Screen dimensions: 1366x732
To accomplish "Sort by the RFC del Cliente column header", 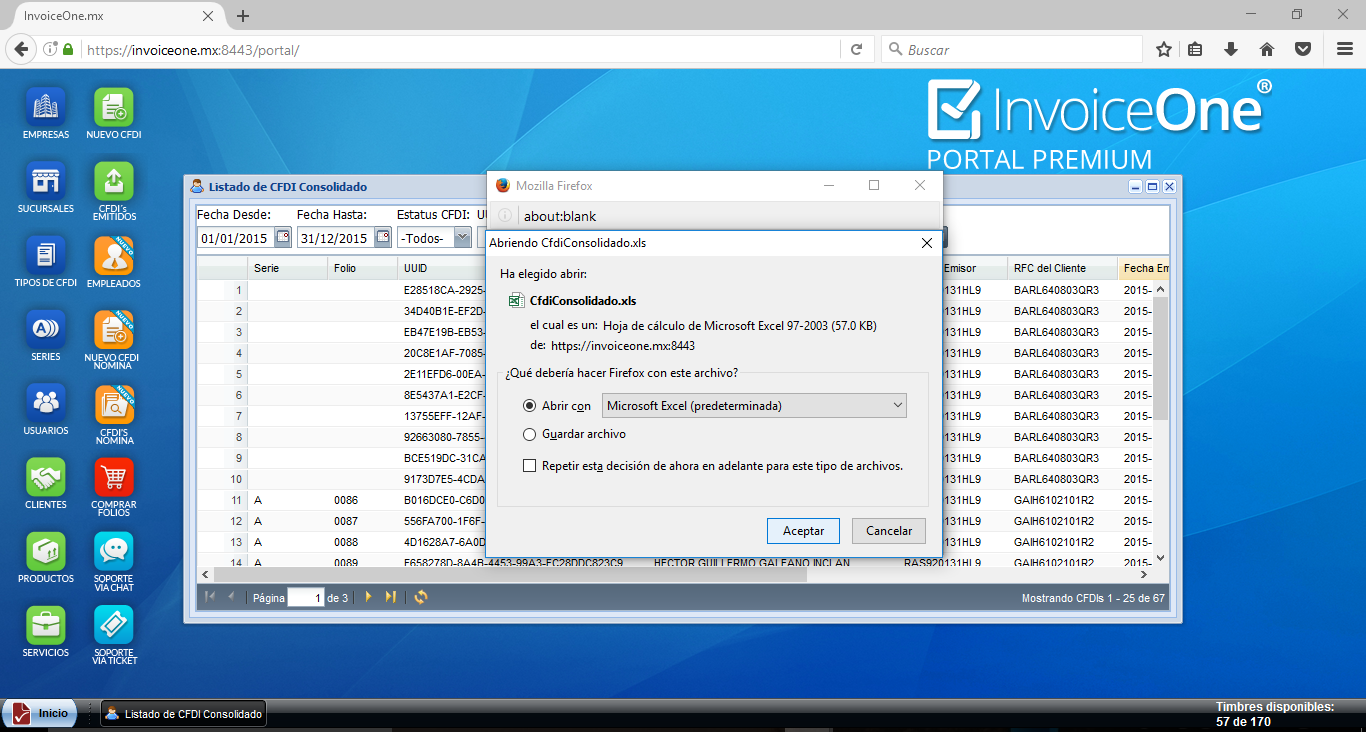I will (x=1062, y=268).
